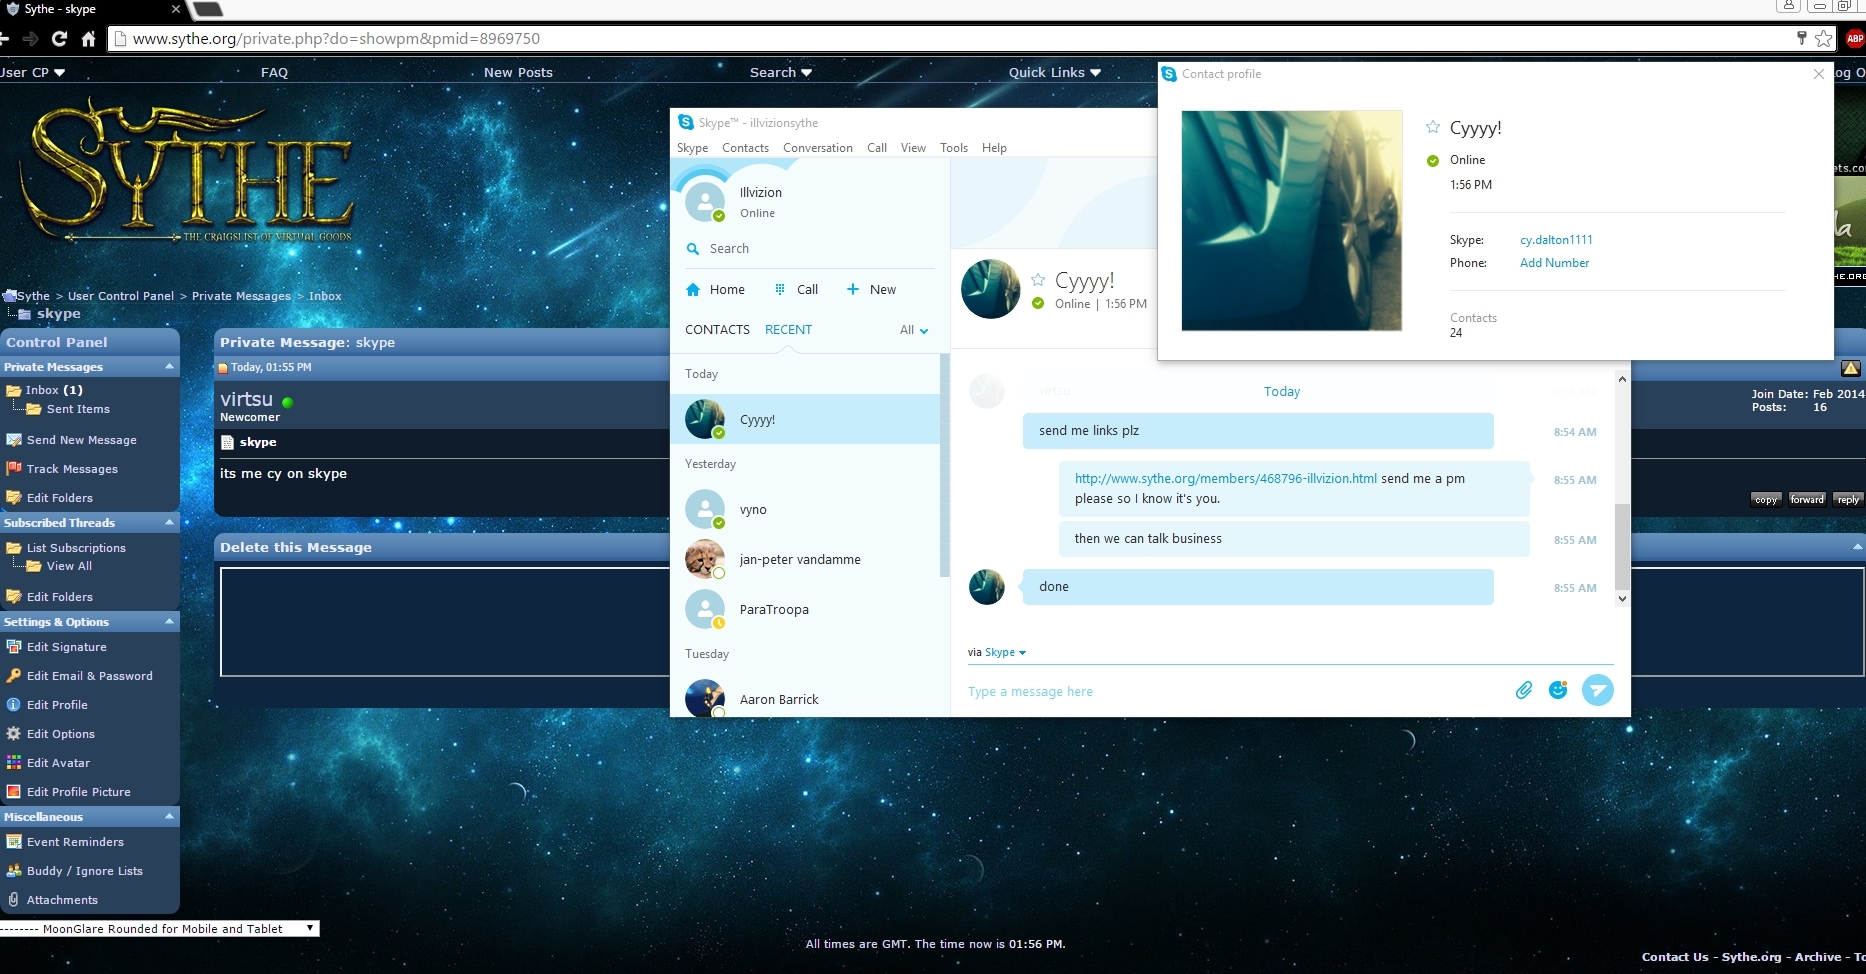Favorite Cyyyy! with the star in chat header
Screen dimensions: 1866x974
pyautogui.click(x=1038, y=280)
